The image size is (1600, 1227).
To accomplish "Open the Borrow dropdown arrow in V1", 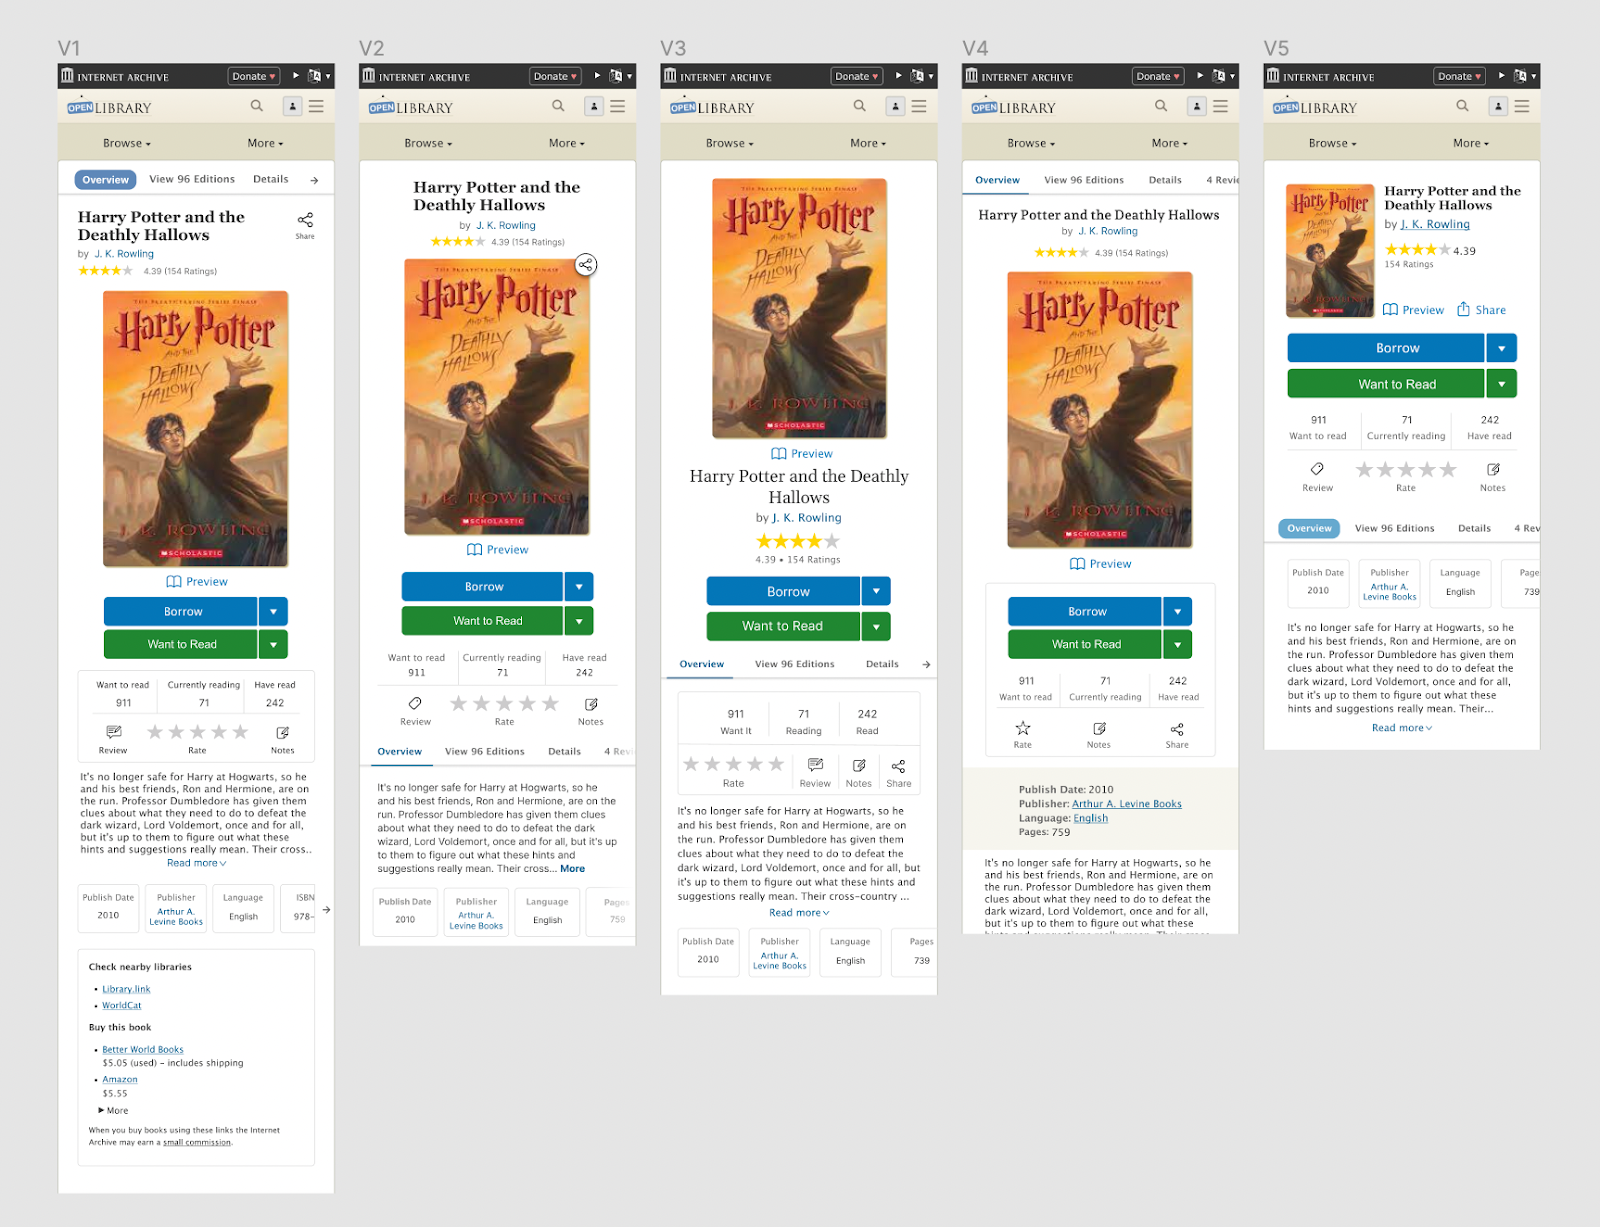I will [x=273, y=611].
